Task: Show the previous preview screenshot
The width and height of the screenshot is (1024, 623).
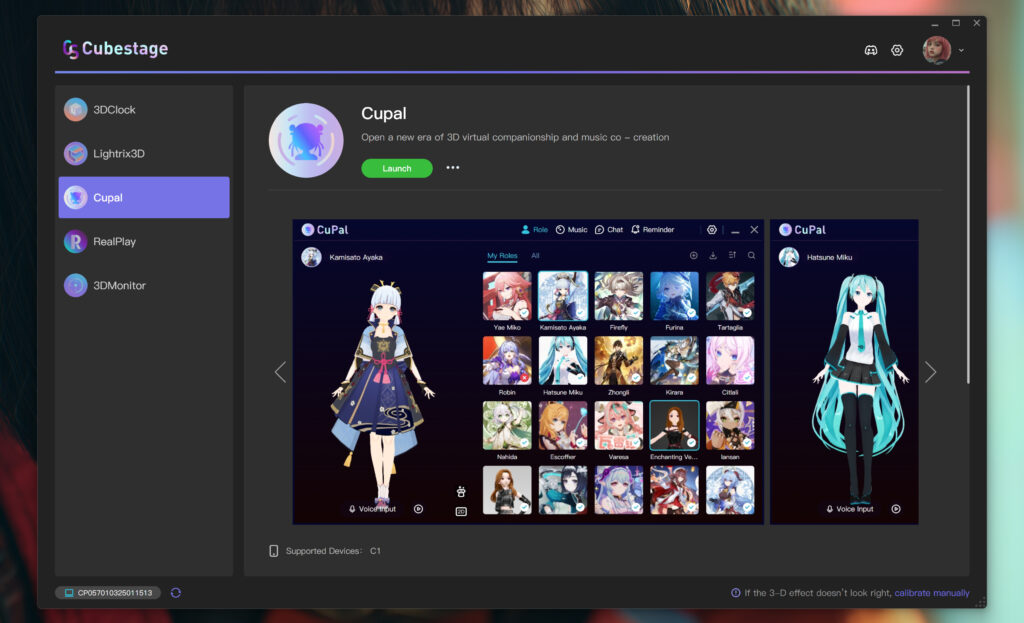Action: [281, 372]
